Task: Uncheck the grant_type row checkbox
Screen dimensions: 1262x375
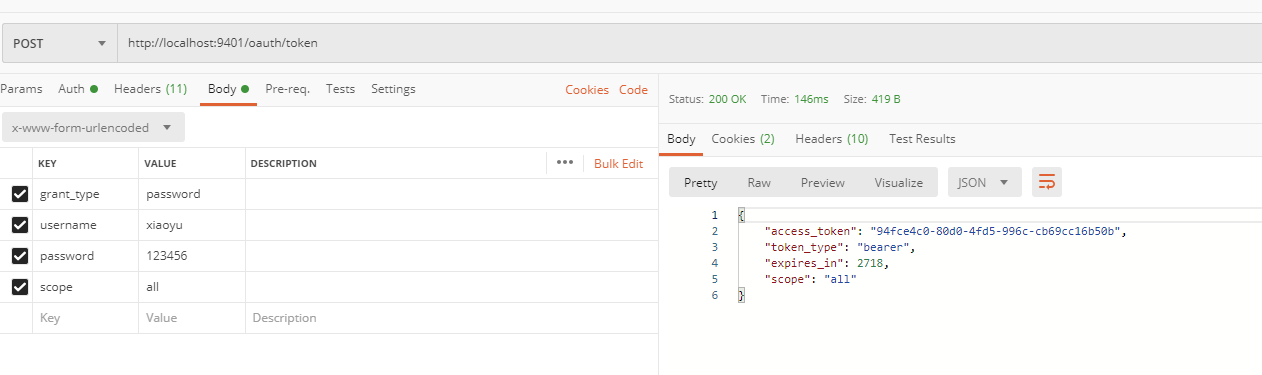Action: 19,194
